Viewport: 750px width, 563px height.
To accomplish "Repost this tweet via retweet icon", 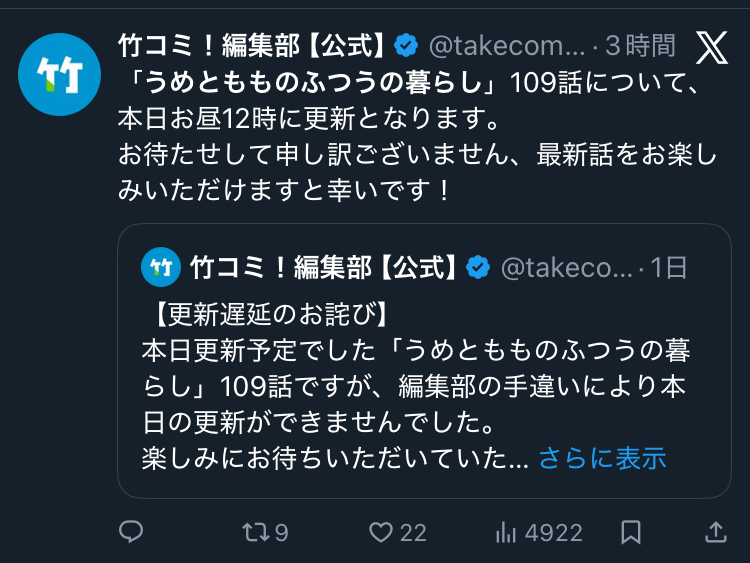I will [256, 532].
